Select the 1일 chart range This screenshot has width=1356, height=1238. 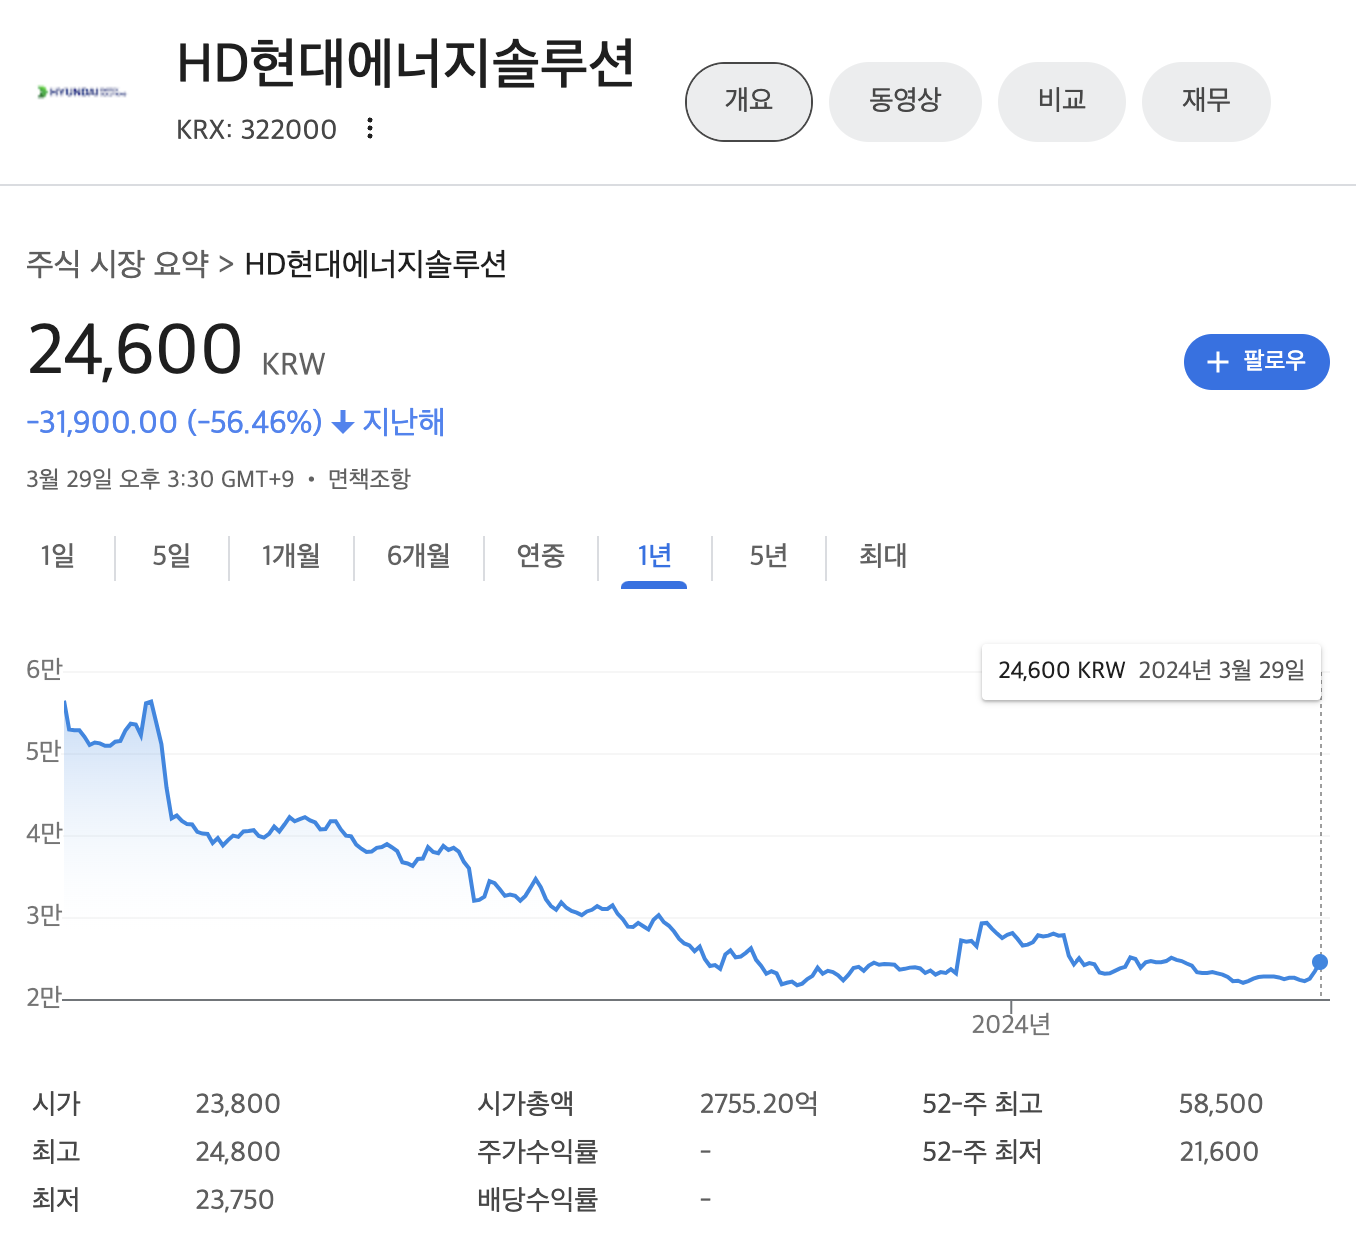pyautogui.click(x=58, y=555)
